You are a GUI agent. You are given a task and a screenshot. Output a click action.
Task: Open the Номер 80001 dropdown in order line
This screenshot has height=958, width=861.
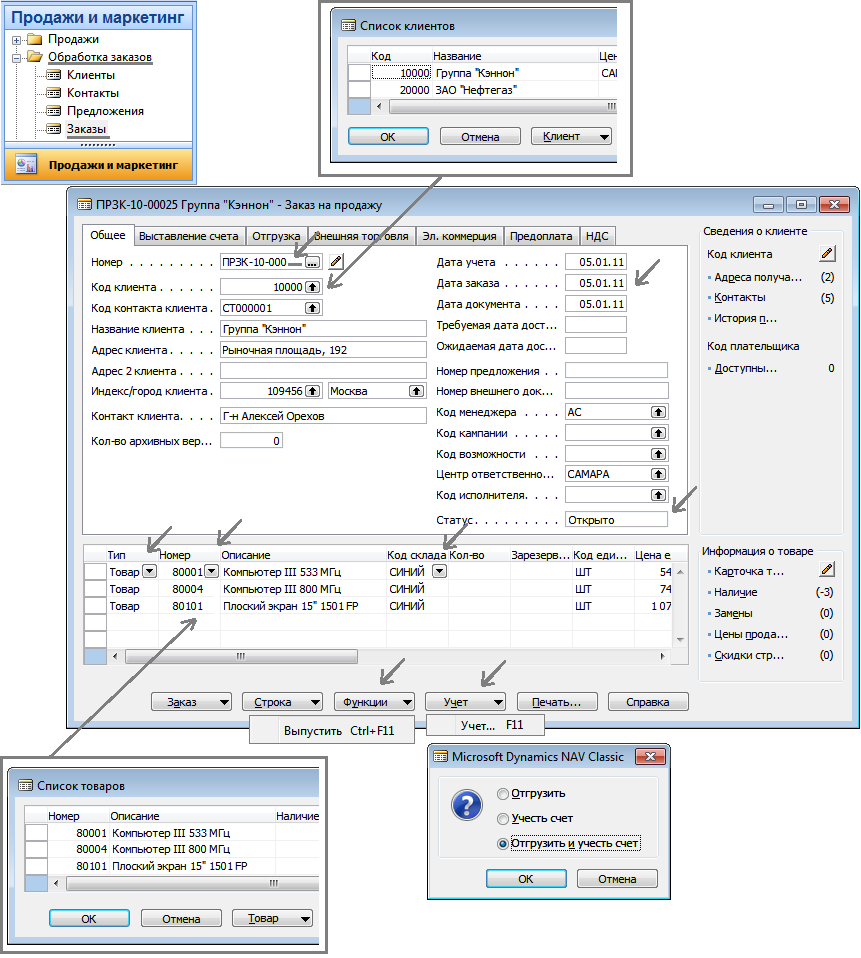tap(211, 571)
